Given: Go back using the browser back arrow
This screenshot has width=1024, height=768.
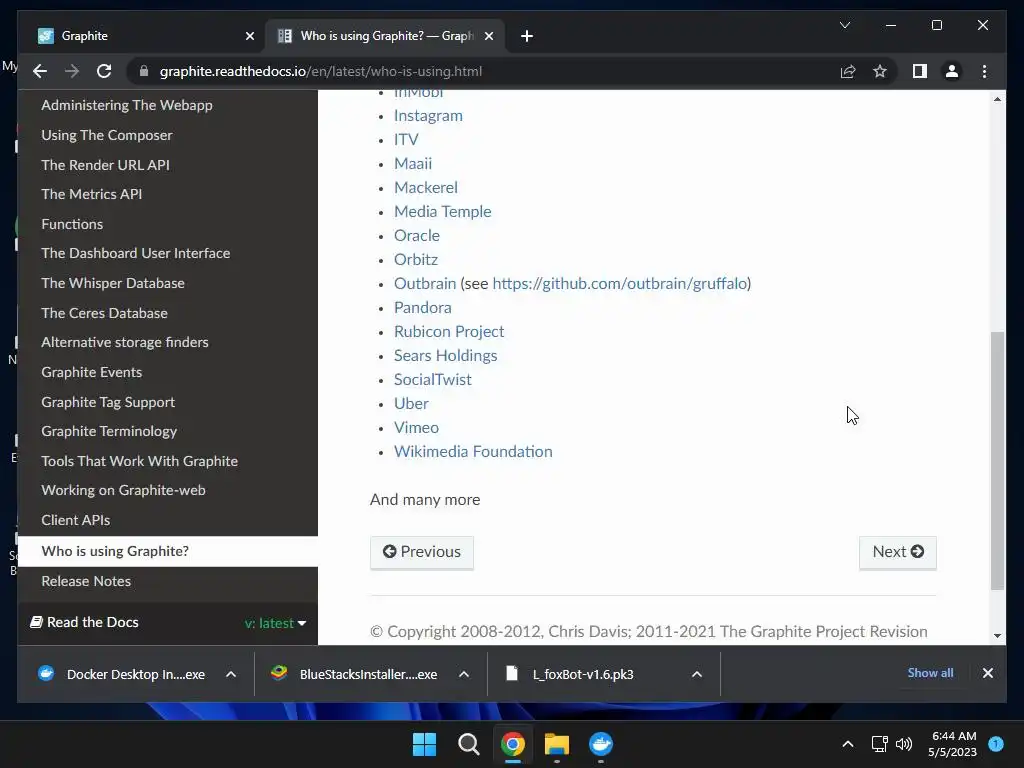Looking at the screenshot, I should 40,71.
